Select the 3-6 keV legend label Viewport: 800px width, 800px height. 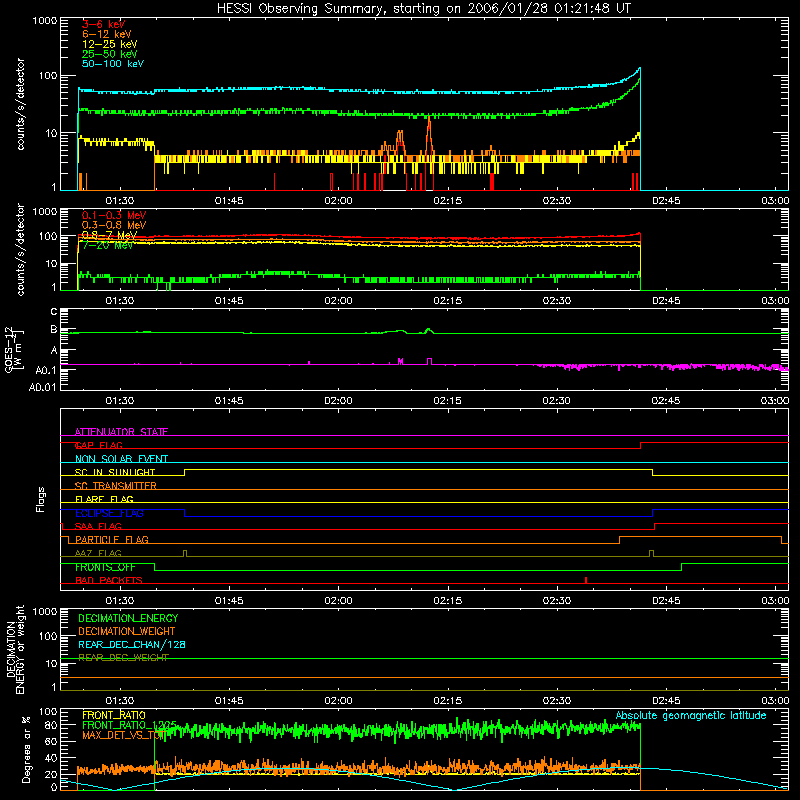[x=103, y=24]
